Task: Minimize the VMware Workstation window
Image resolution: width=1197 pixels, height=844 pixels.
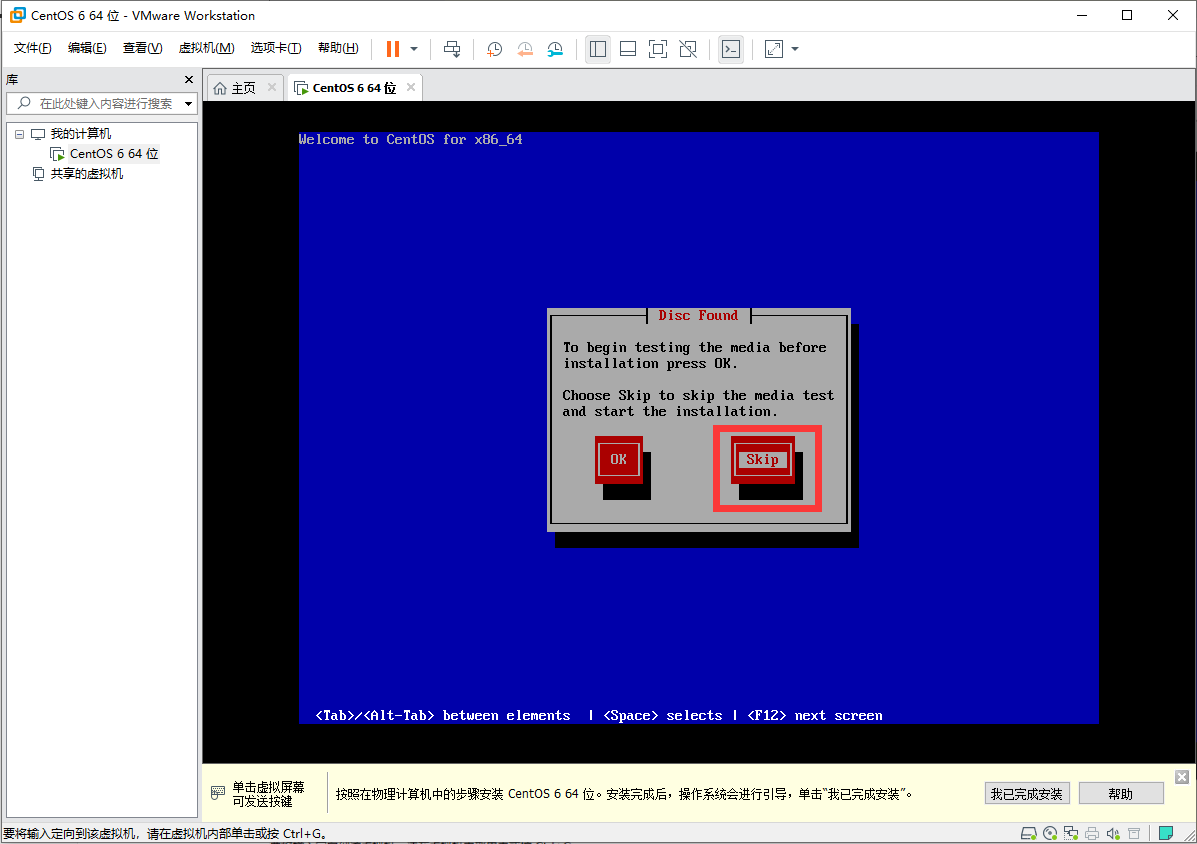Action: [x=1082, y=15]
